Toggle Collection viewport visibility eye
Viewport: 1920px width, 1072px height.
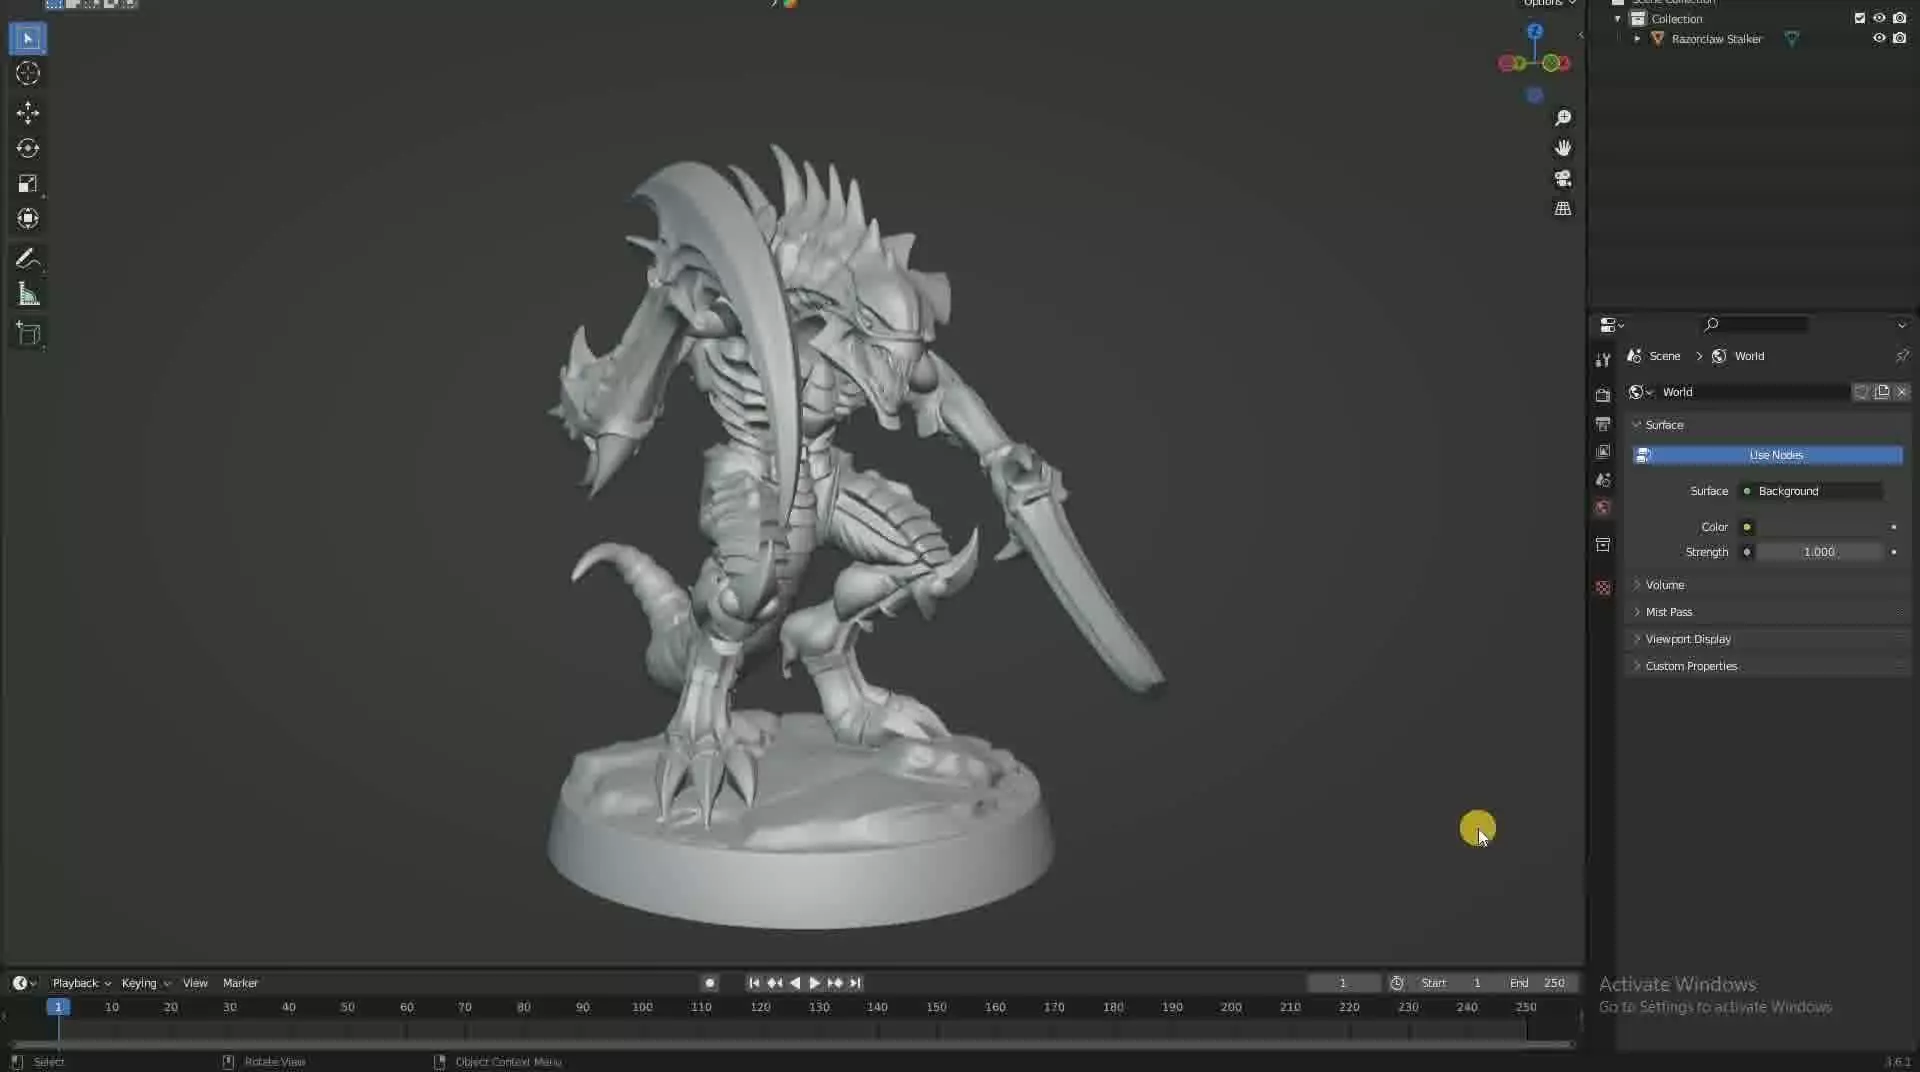pyautogui.click(x=1879, y=18)
